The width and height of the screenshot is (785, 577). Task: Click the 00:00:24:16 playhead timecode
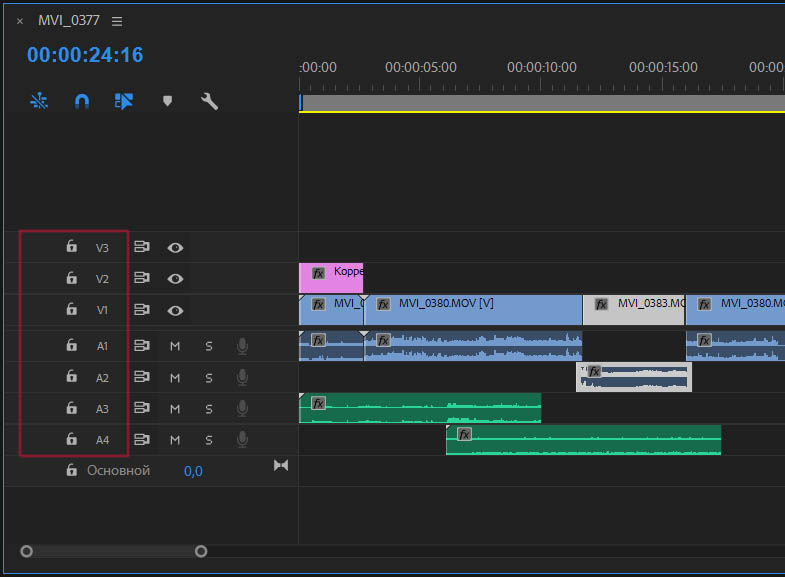tap(85, 55)
